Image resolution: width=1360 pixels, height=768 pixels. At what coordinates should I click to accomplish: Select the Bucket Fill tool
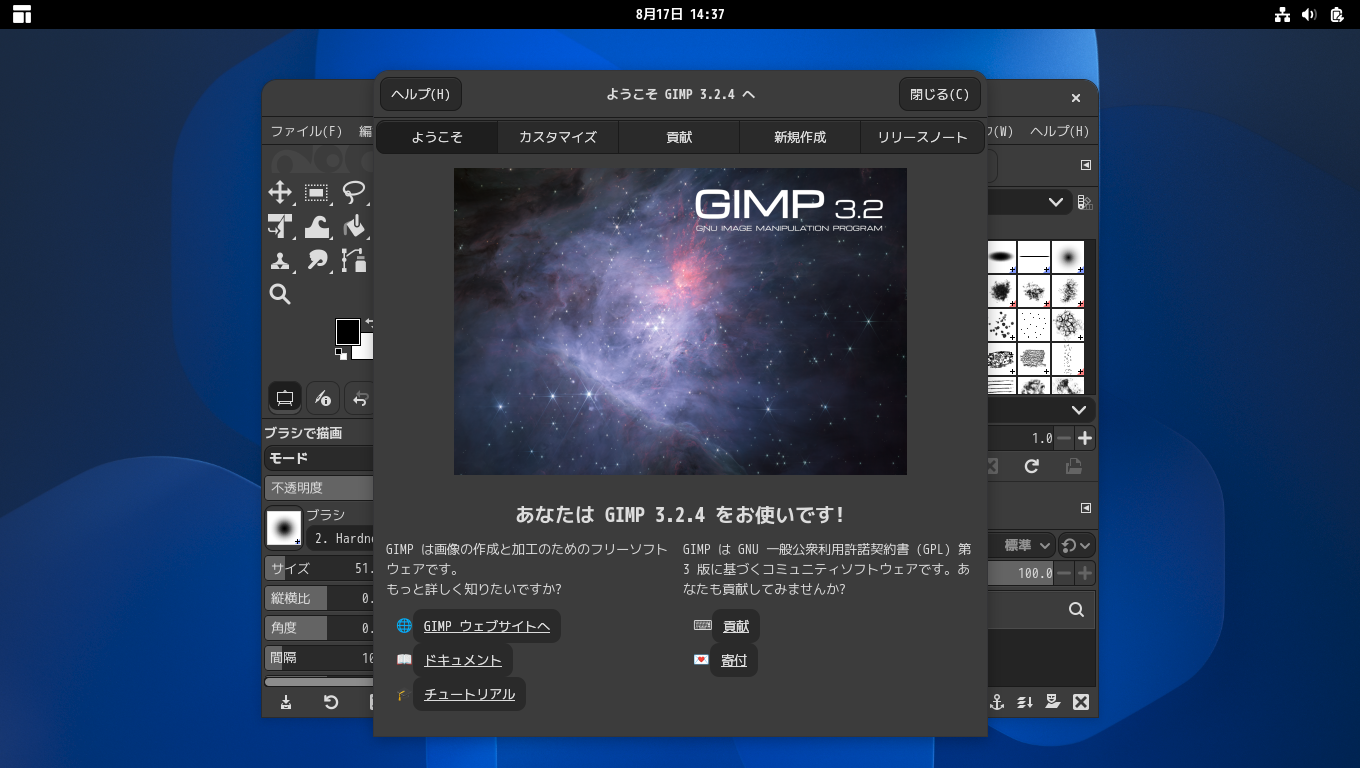tap(354, 227)
